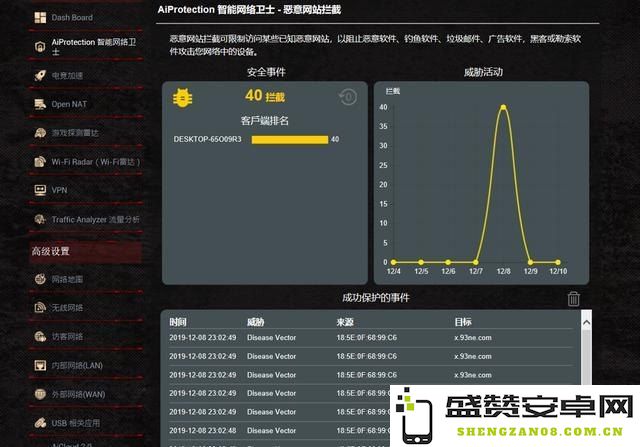This screenshot has height=447, width=640.
Task: Click the rocket icon for 电竞加速
Action: 40,76
